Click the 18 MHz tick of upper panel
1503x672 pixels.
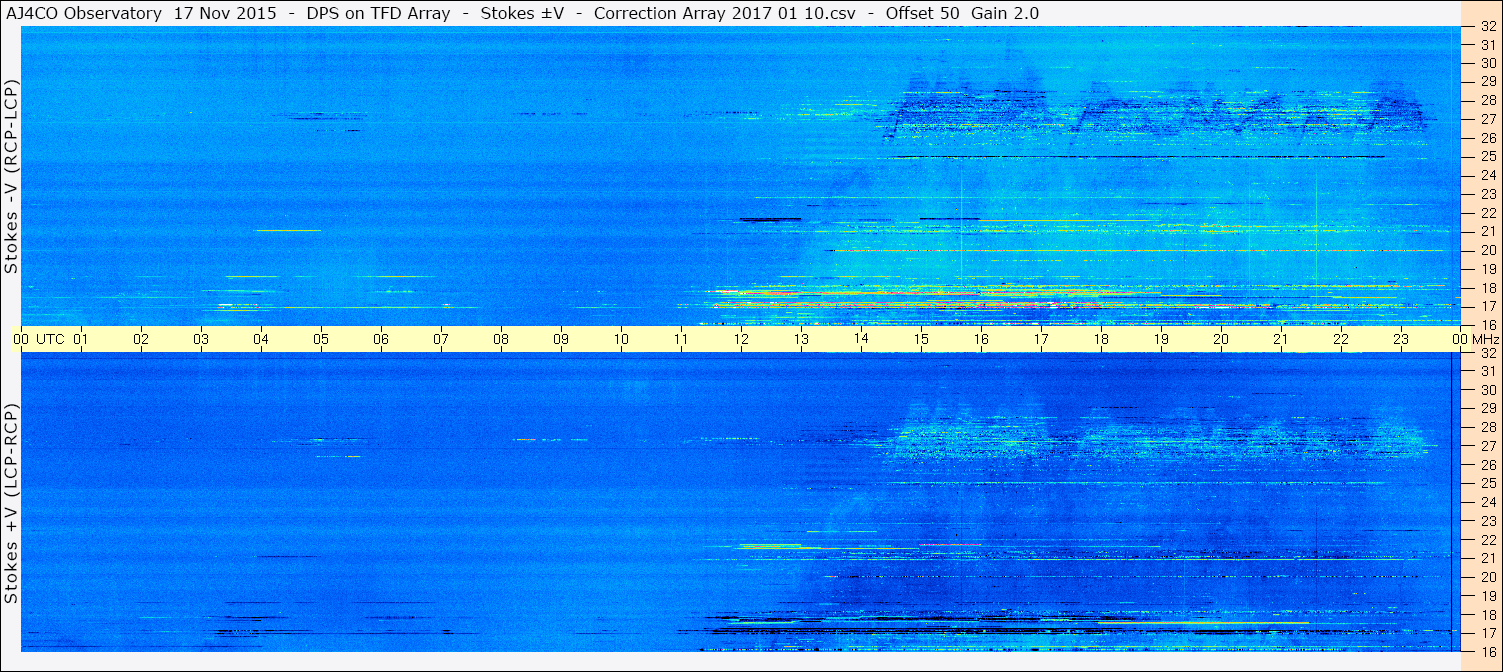(x=1488, y=287)
